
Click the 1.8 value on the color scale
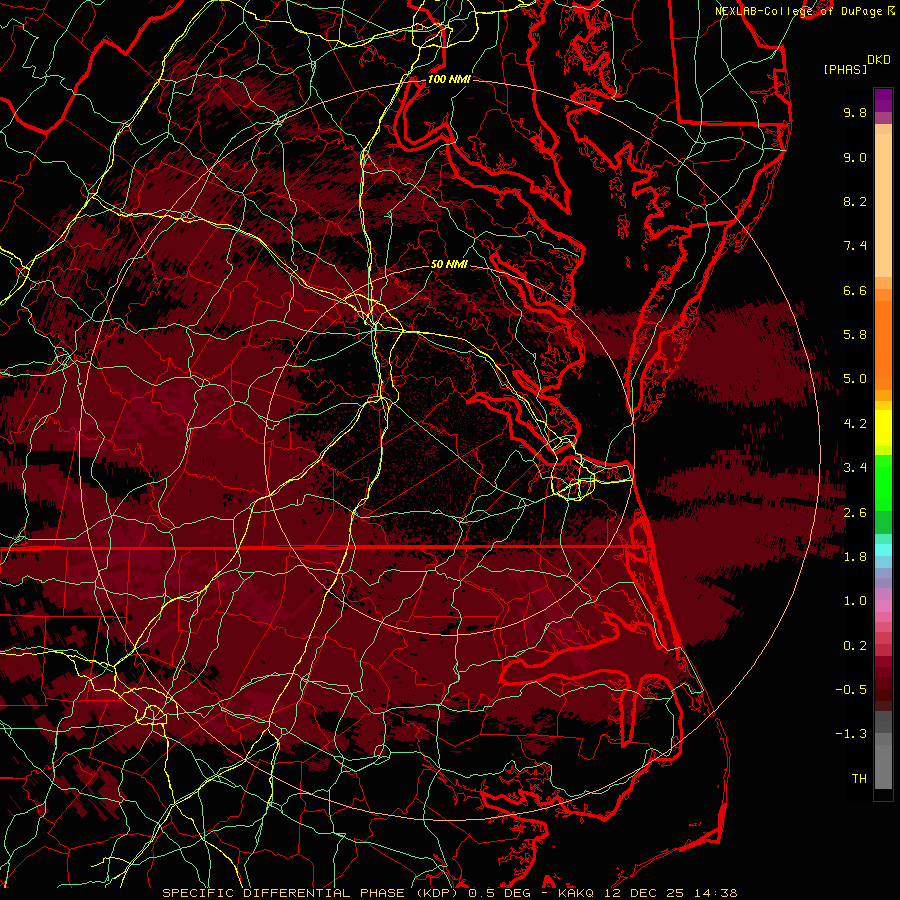click(x=855, y=557)
